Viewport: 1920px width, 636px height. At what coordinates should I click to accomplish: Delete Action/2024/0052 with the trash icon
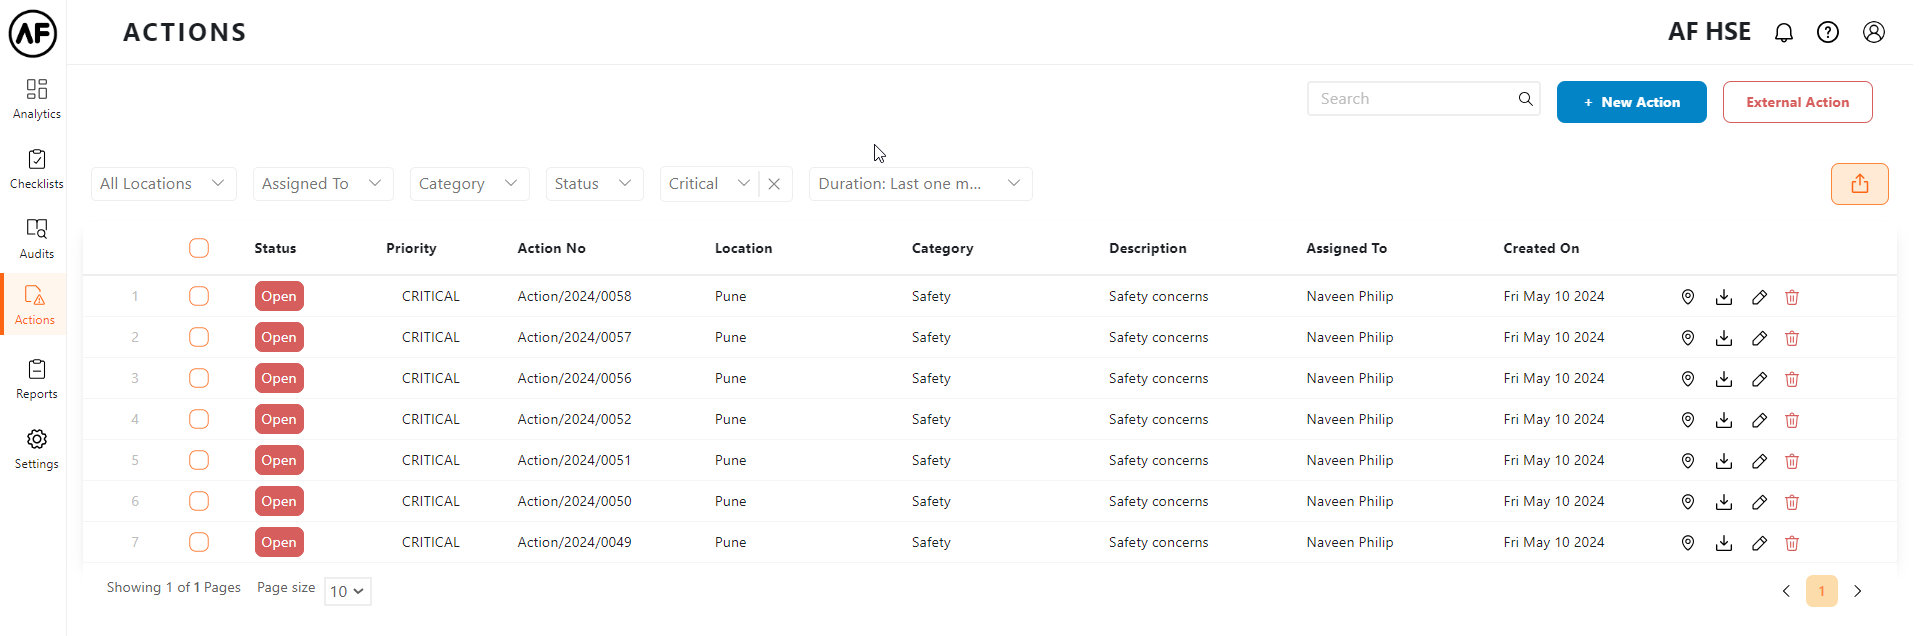(1792, 420)
